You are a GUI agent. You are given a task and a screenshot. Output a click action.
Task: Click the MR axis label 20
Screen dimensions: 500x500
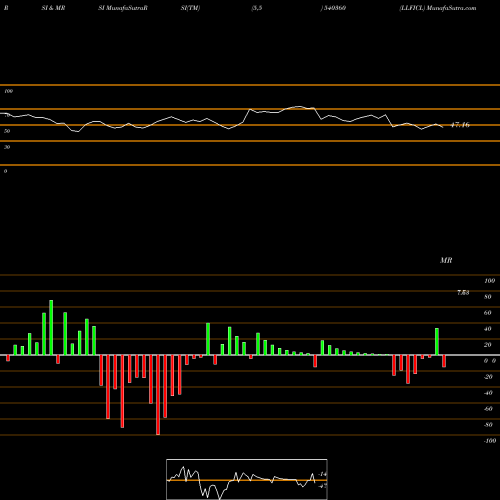488,345
